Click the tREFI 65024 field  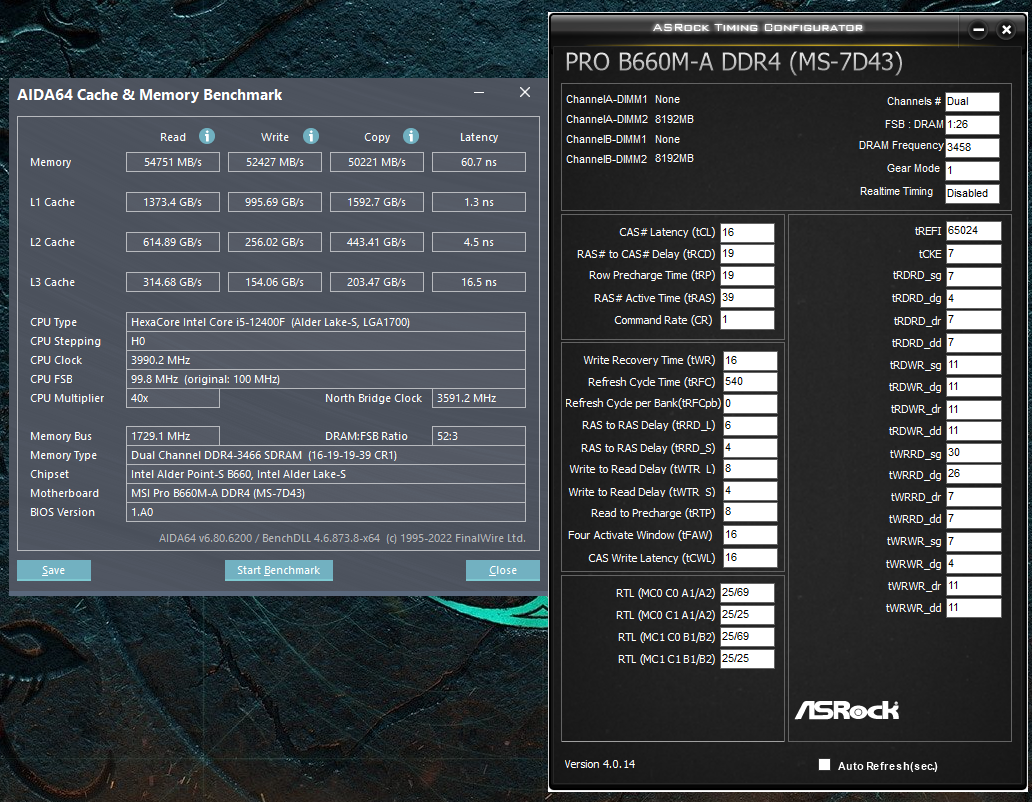(974, 231)
